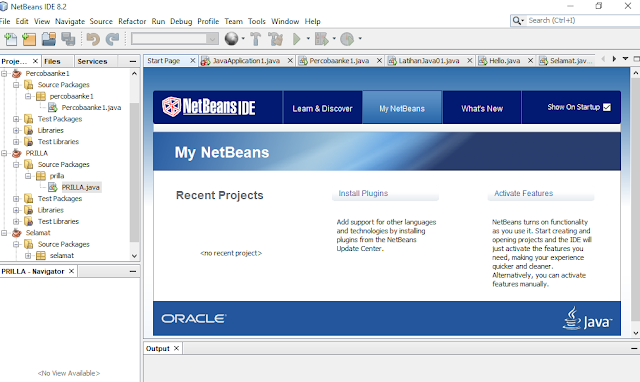
Task: Open the Refactor menu
Action: [132, 21]
